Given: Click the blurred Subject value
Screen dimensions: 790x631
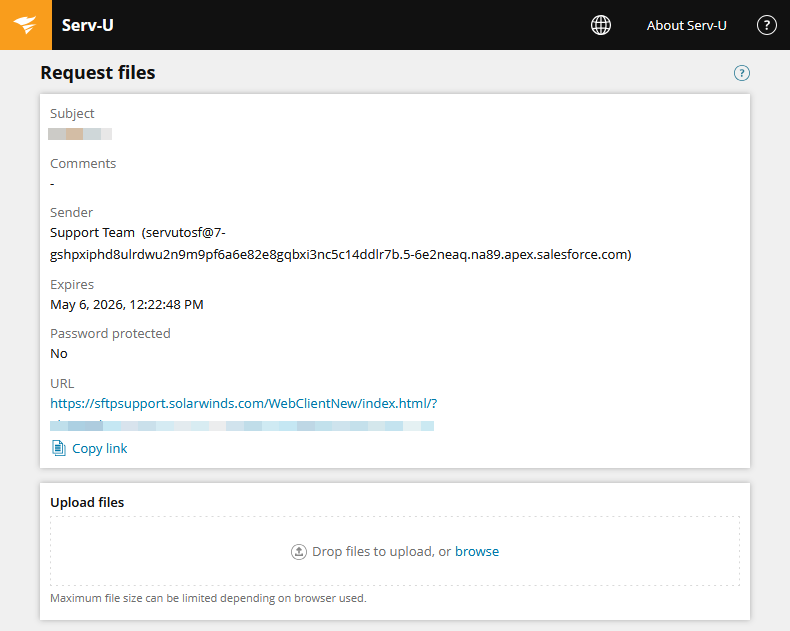Looking at the screenshot, I should (80, 134).
